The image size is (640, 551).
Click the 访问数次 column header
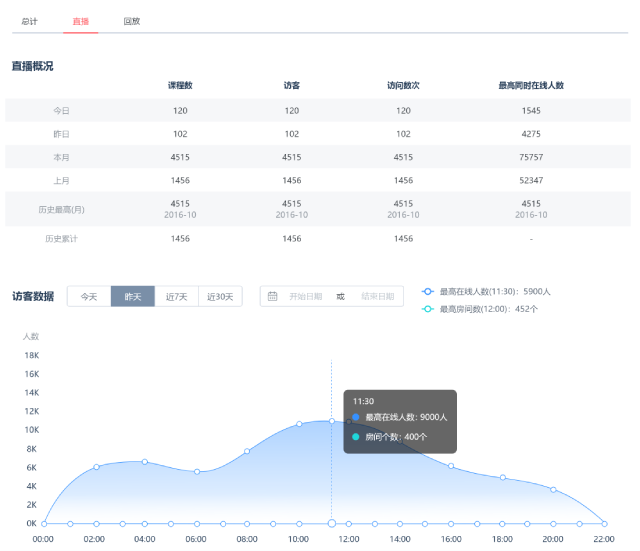tap(403, 85)
